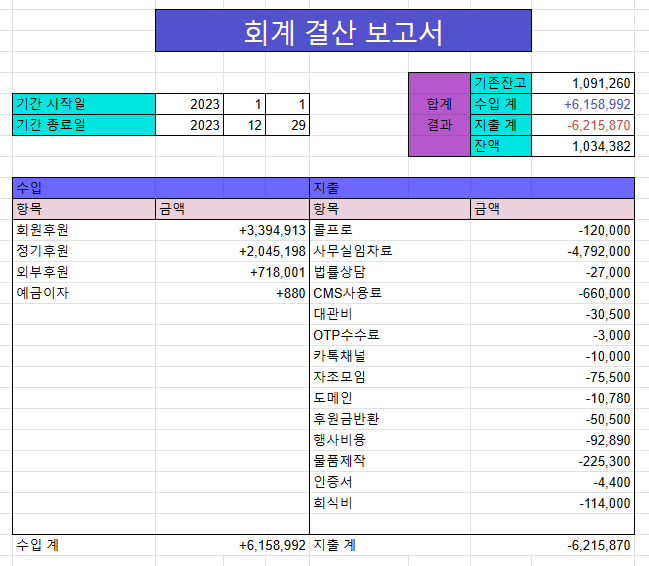The image size is (649, 566).
Task: Click the 지출 계 label in summary box
Action: (501, 125)
